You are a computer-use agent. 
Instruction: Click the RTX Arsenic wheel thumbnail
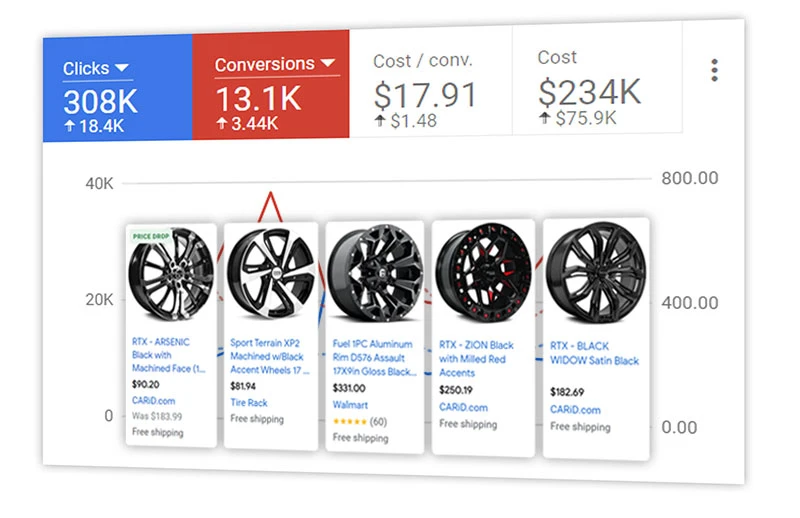coord(171,276)
